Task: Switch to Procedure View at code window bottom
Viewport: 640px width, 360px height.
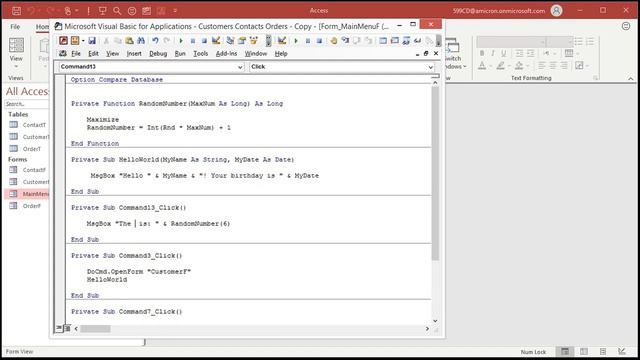Action: [x=59, y=328]
